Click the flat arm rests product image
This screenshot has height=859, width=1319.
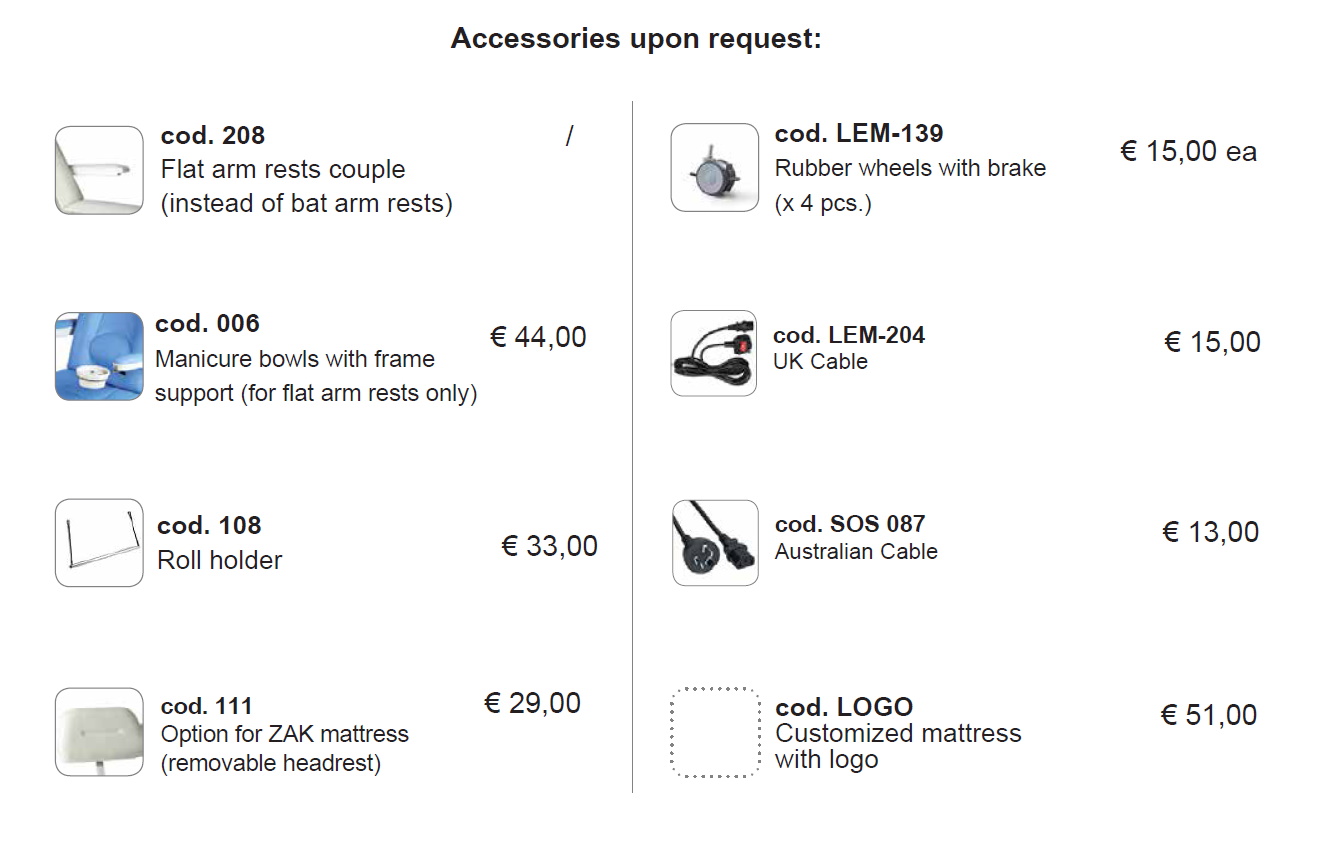click(99, 170)
